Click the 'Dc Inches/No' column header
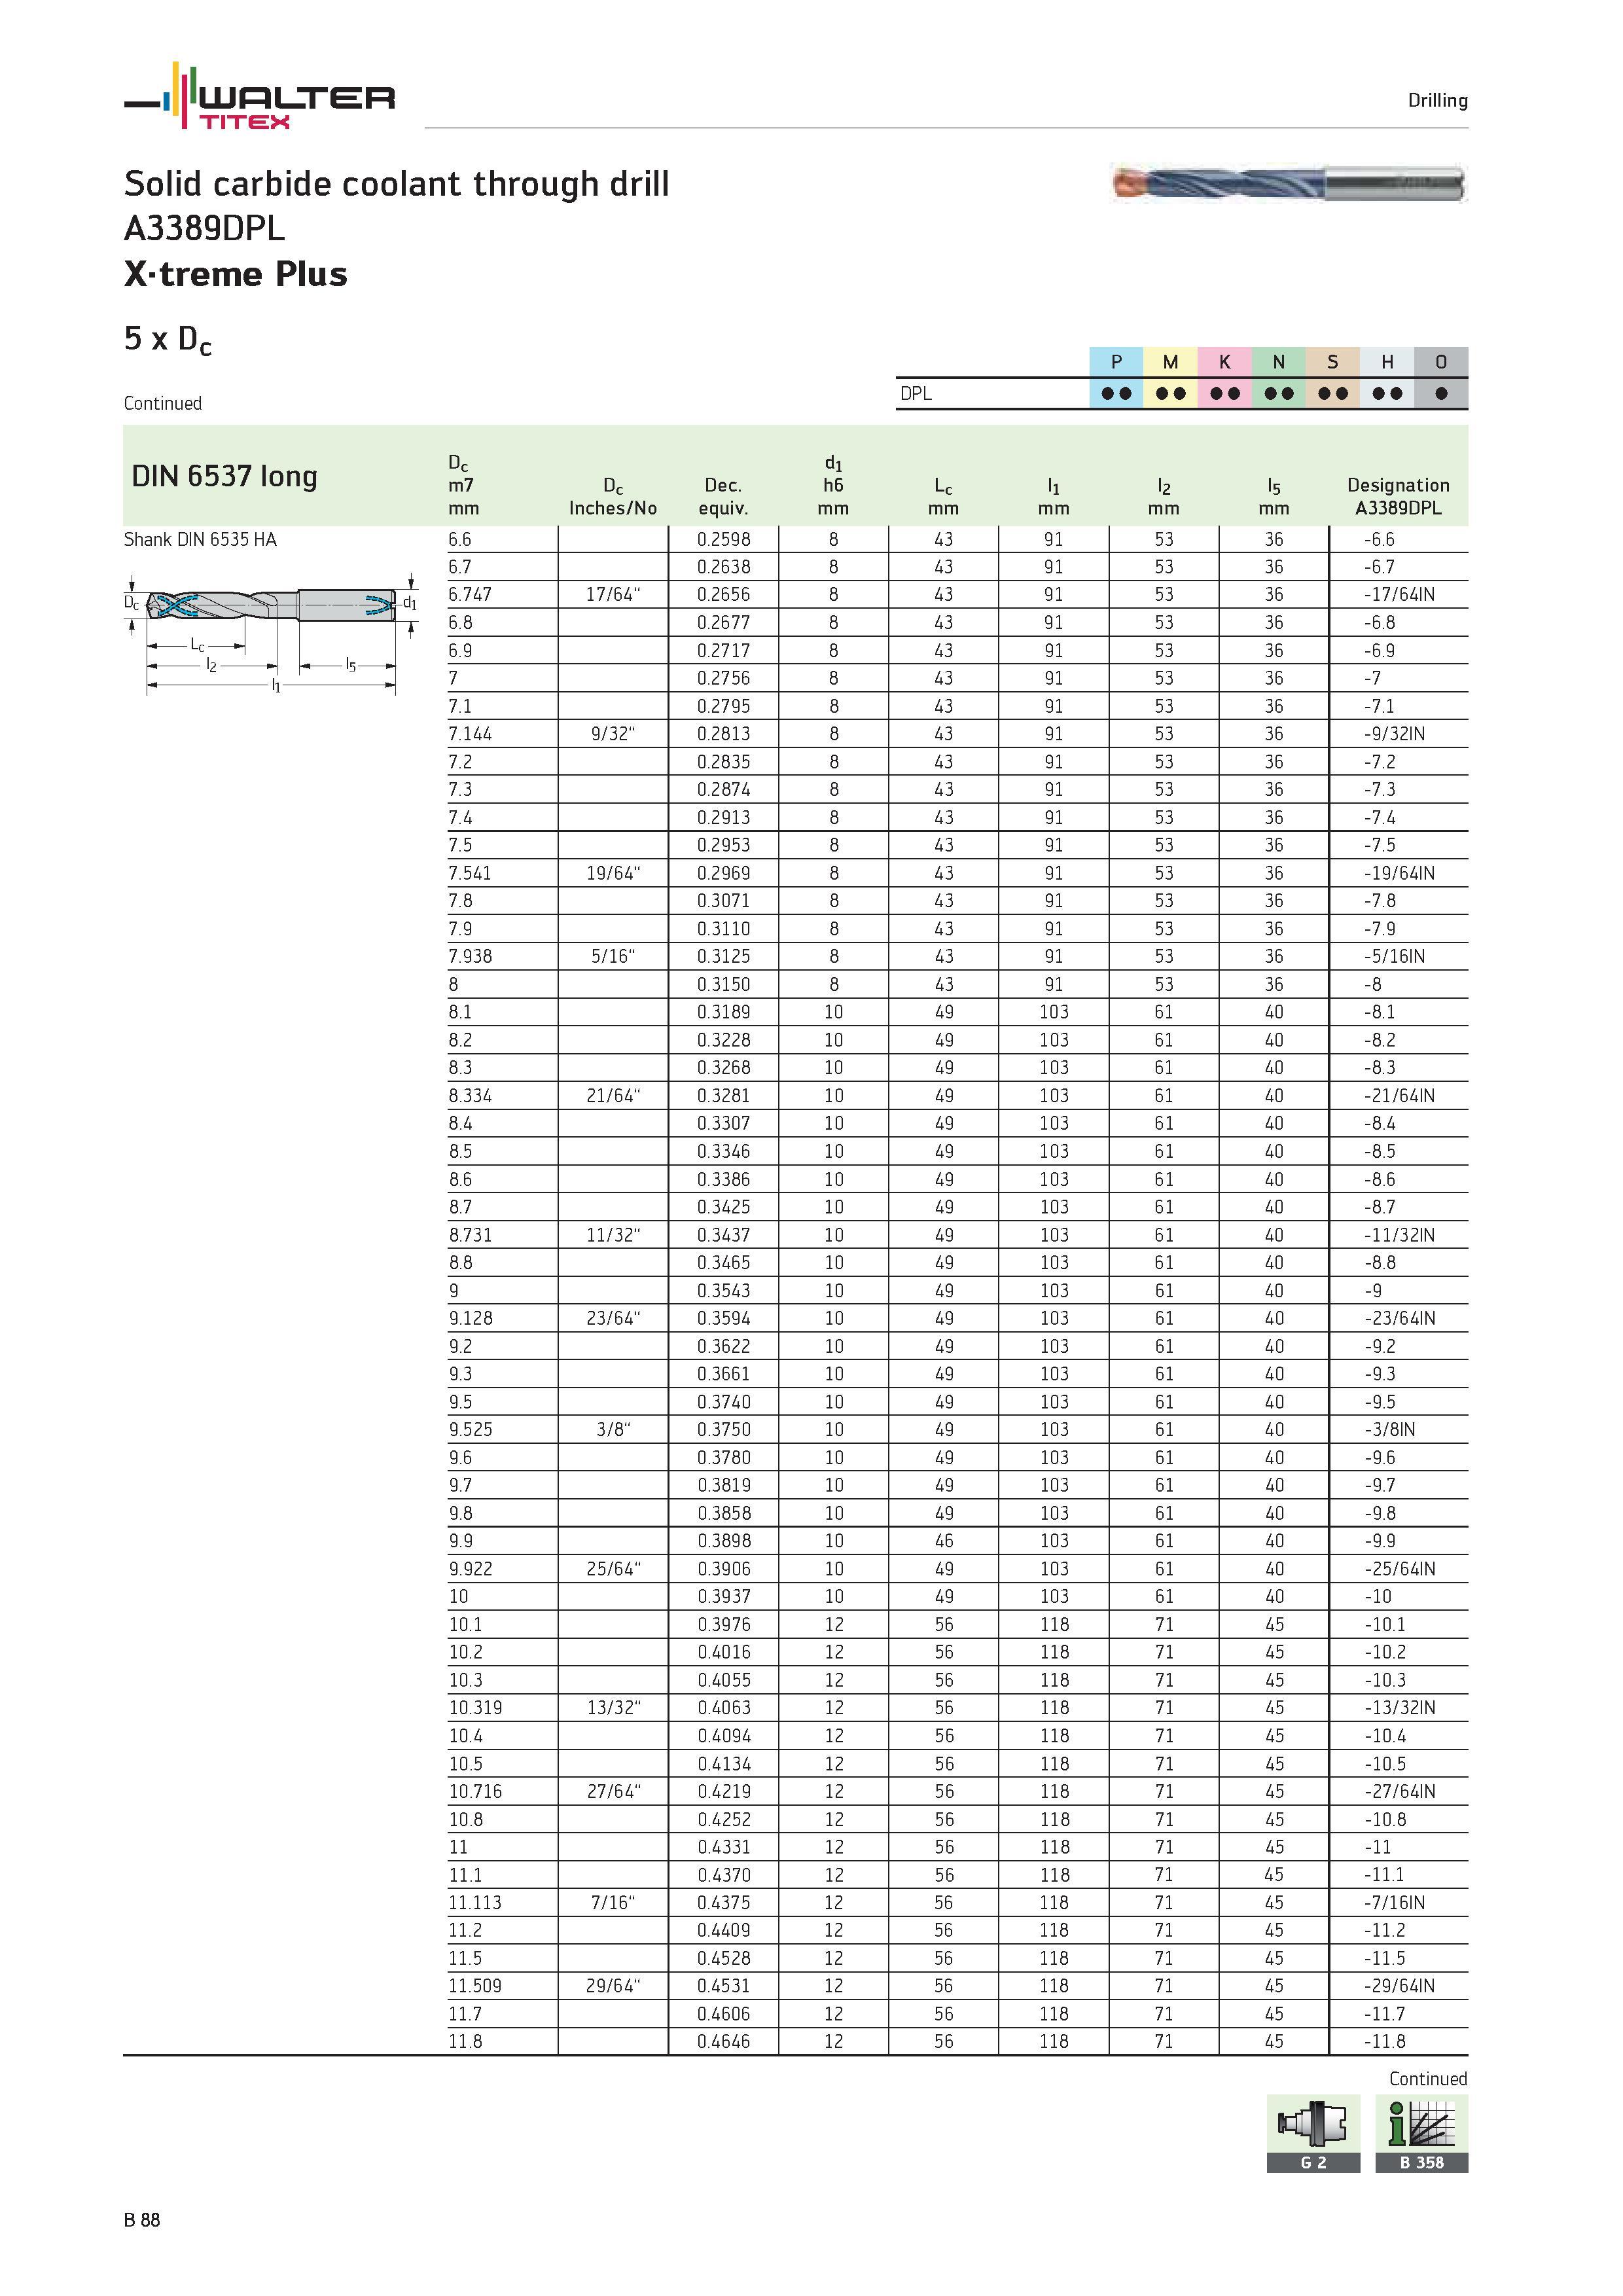This screenshot has height=2296, width=1623. click(x=613, y=497)
